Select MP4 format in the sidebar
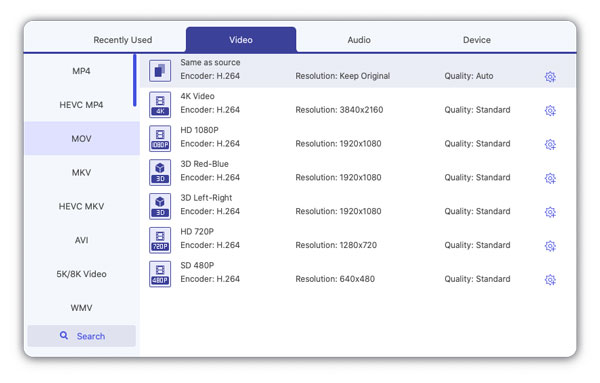This screenshot has height=383, width=600. (81, 71)
